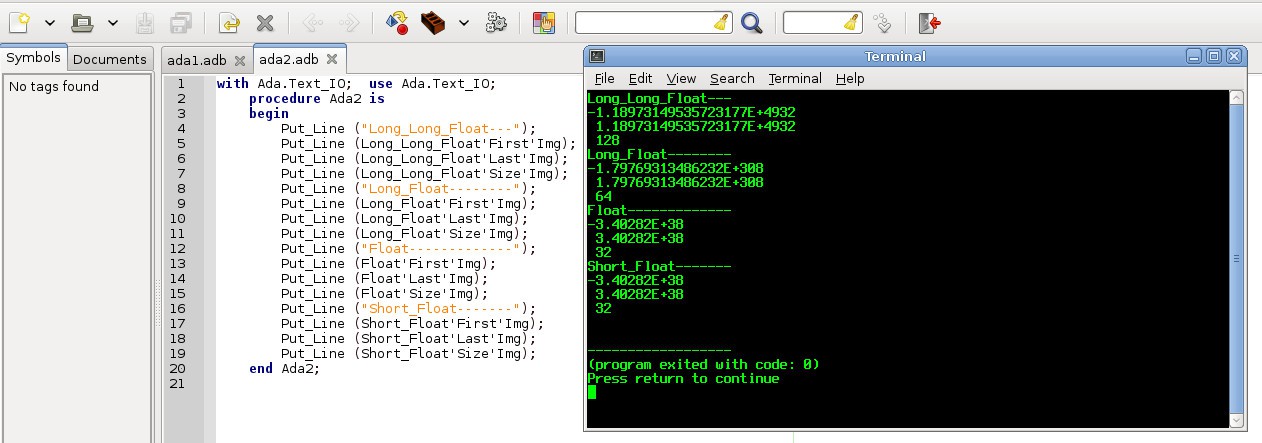Minimize the Terminal window
This screenshot has width=1262, height=443.
click(x=1195, y=56)
